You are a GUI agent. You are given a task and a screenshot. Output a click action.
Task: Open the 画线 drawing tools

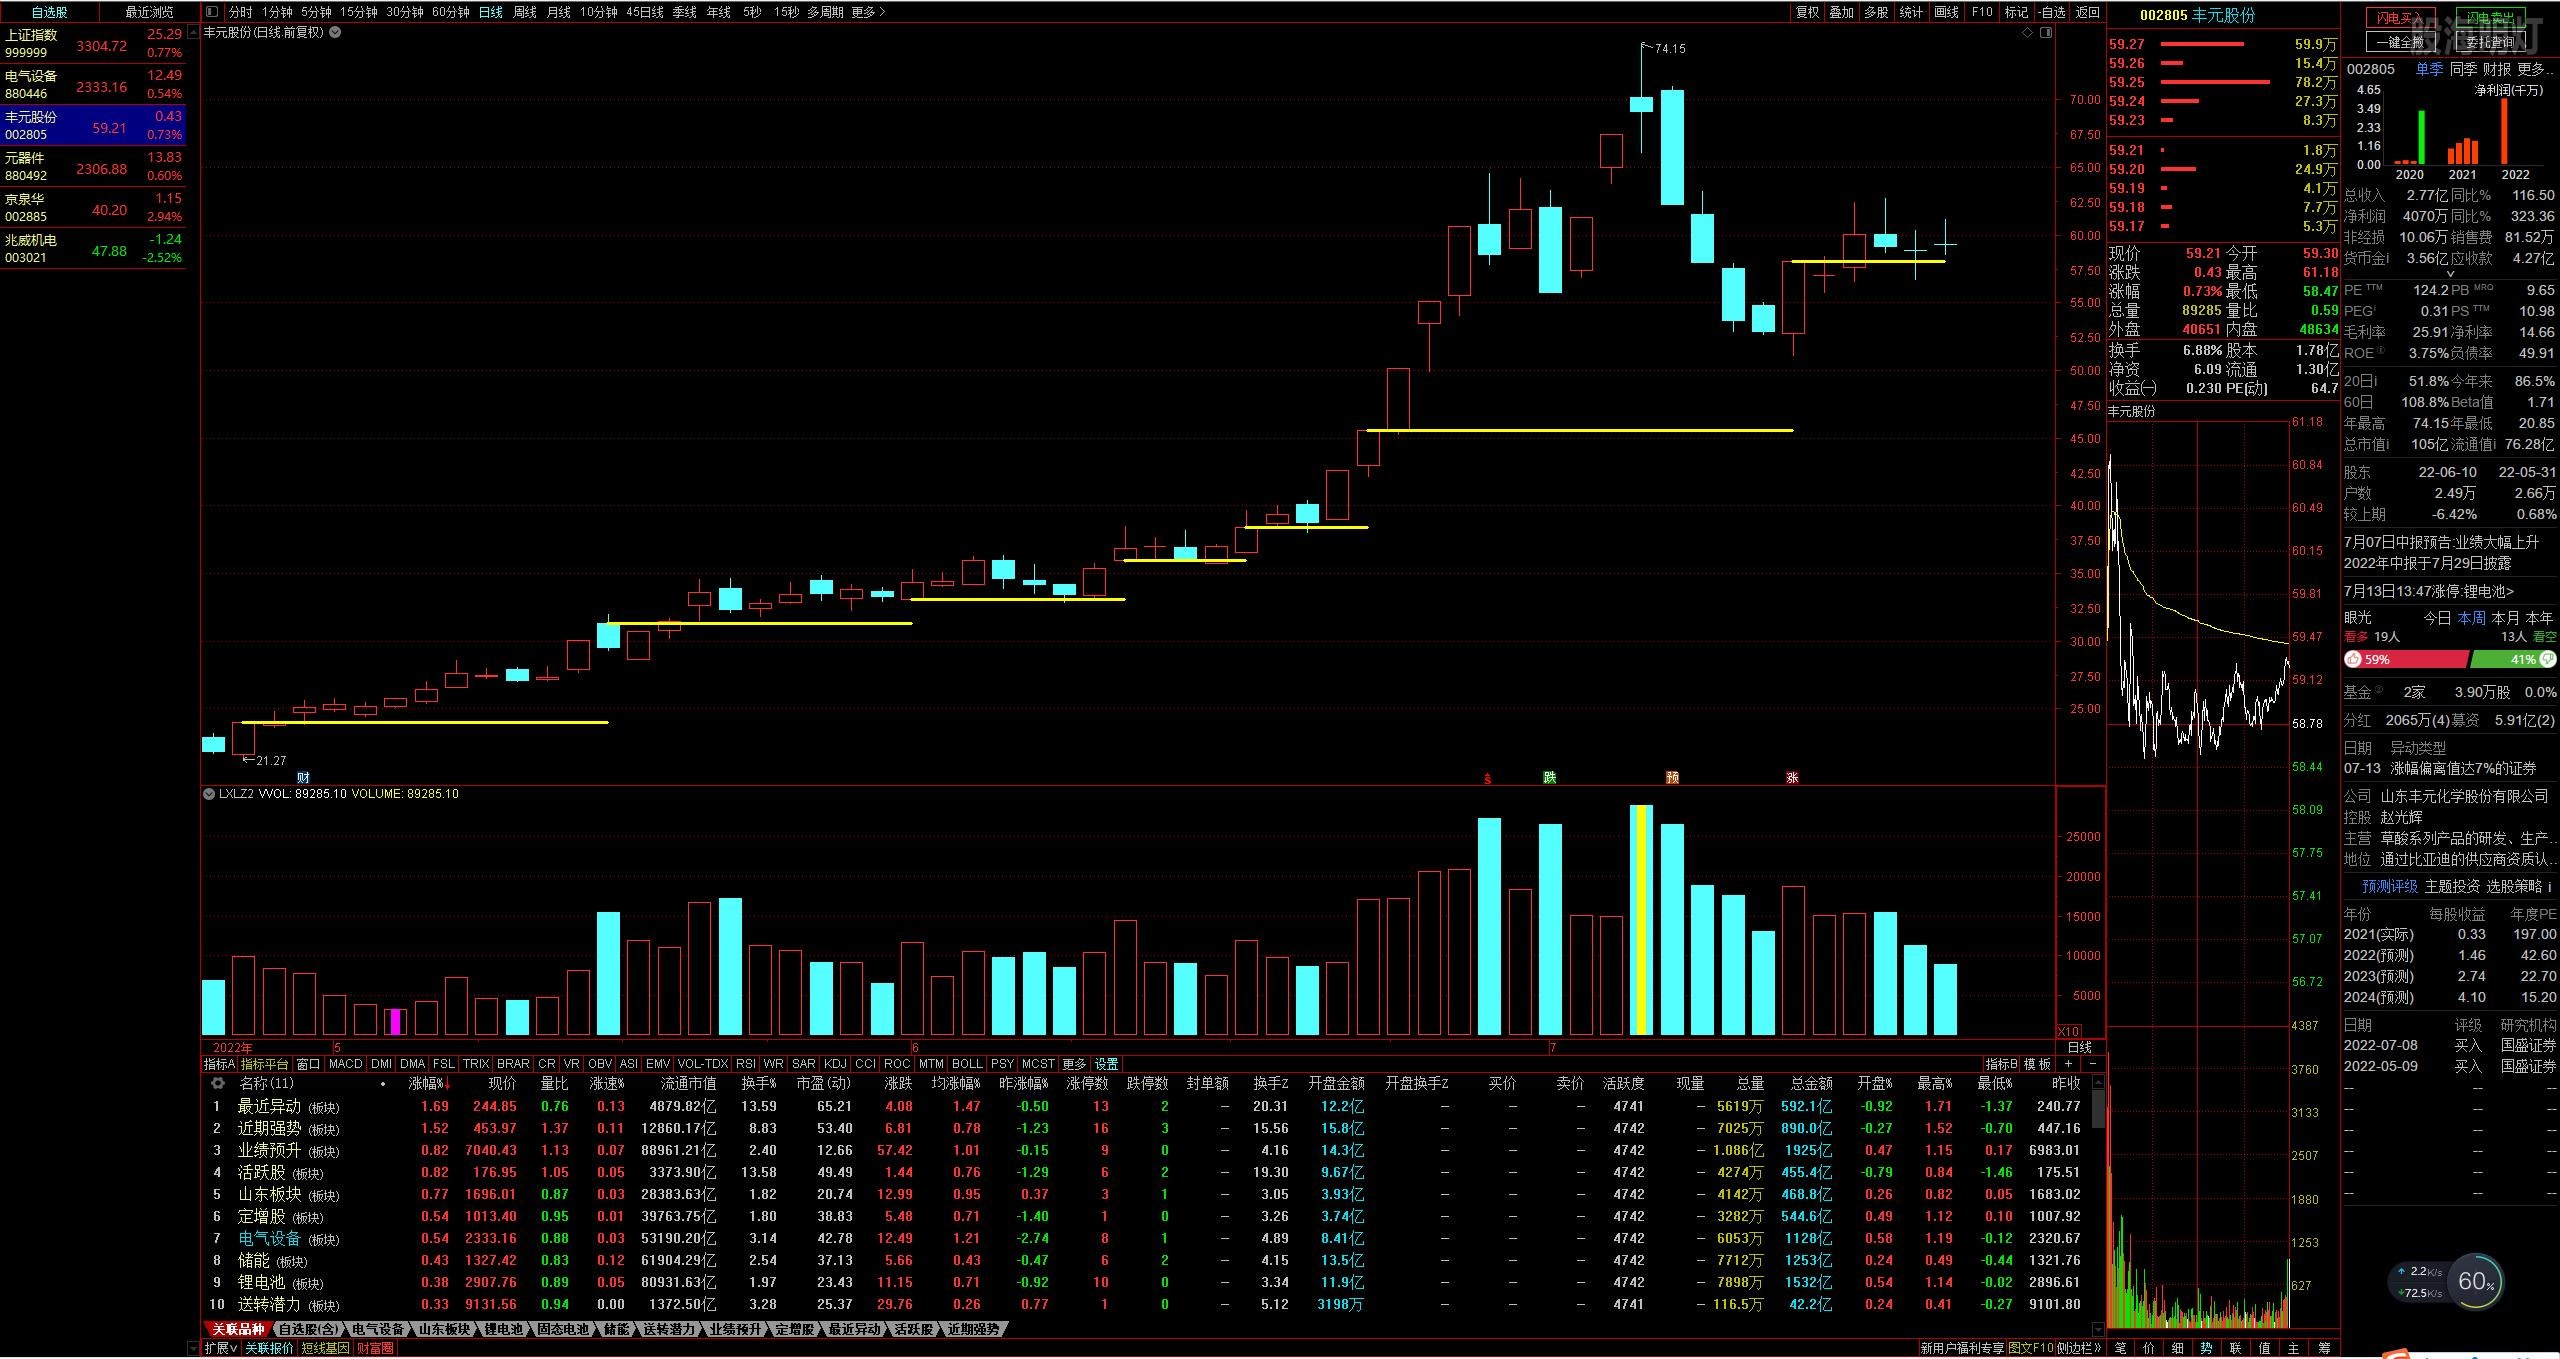tap(1946, 12)
